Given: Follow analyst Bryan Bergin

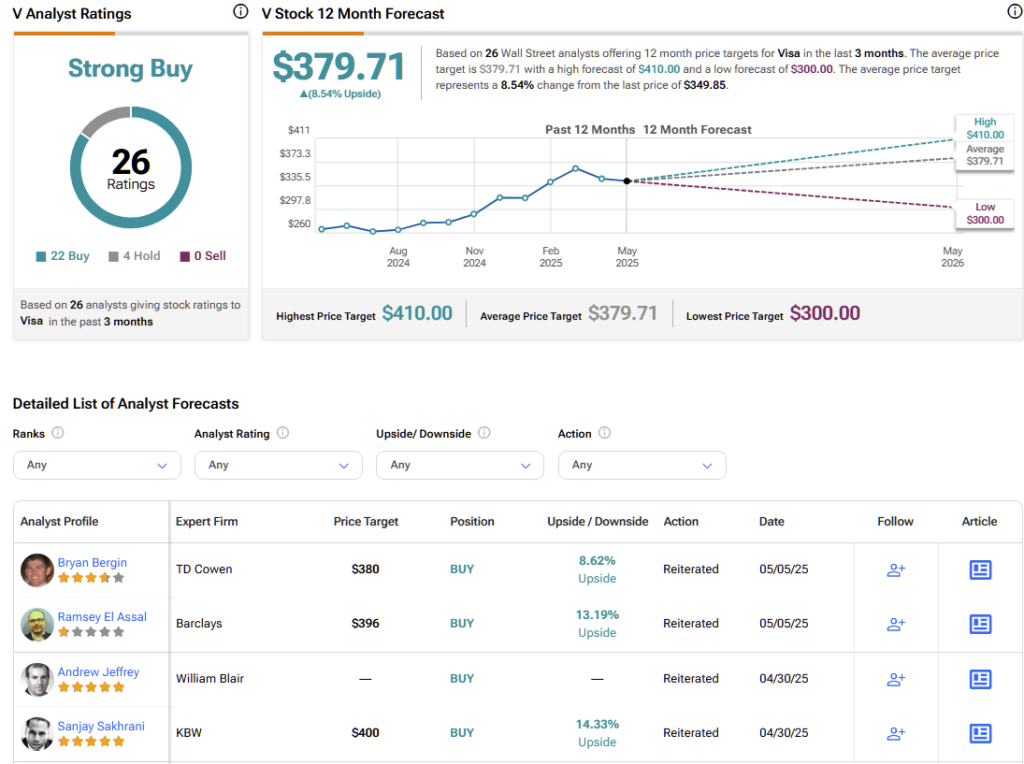Looking at the screenshot, I should click(x=895, y=569).
